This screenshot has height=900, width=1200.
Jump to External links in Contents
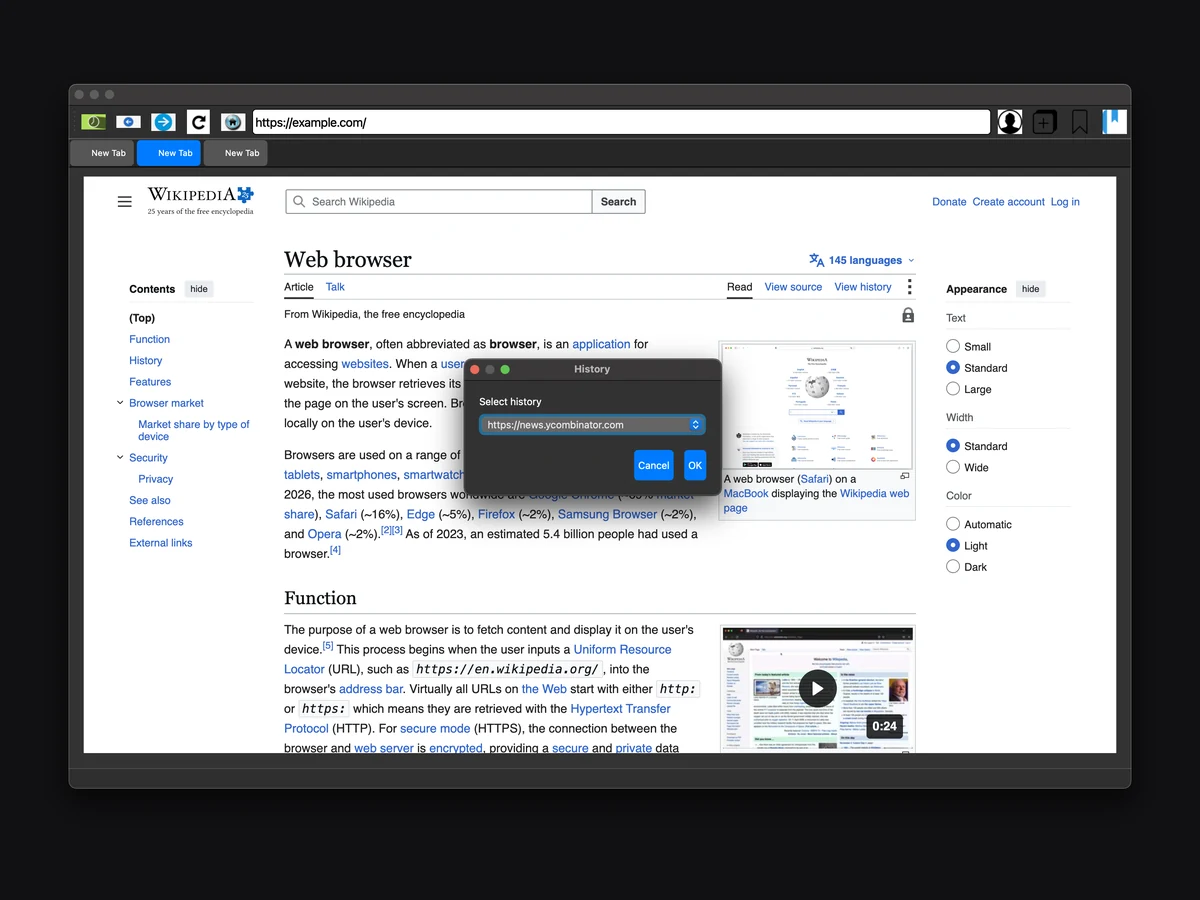(161, 543)
